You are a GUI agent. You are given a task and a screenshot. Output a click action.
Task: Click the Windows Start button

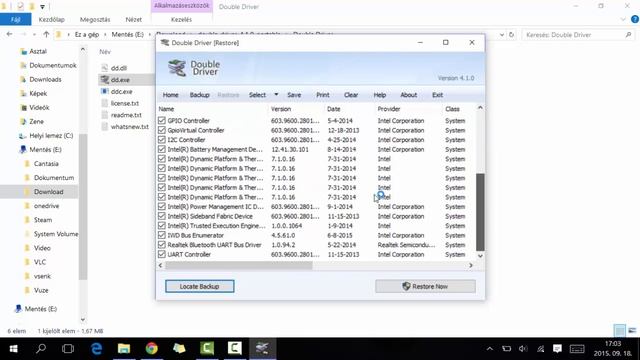[x=13, y=349]
